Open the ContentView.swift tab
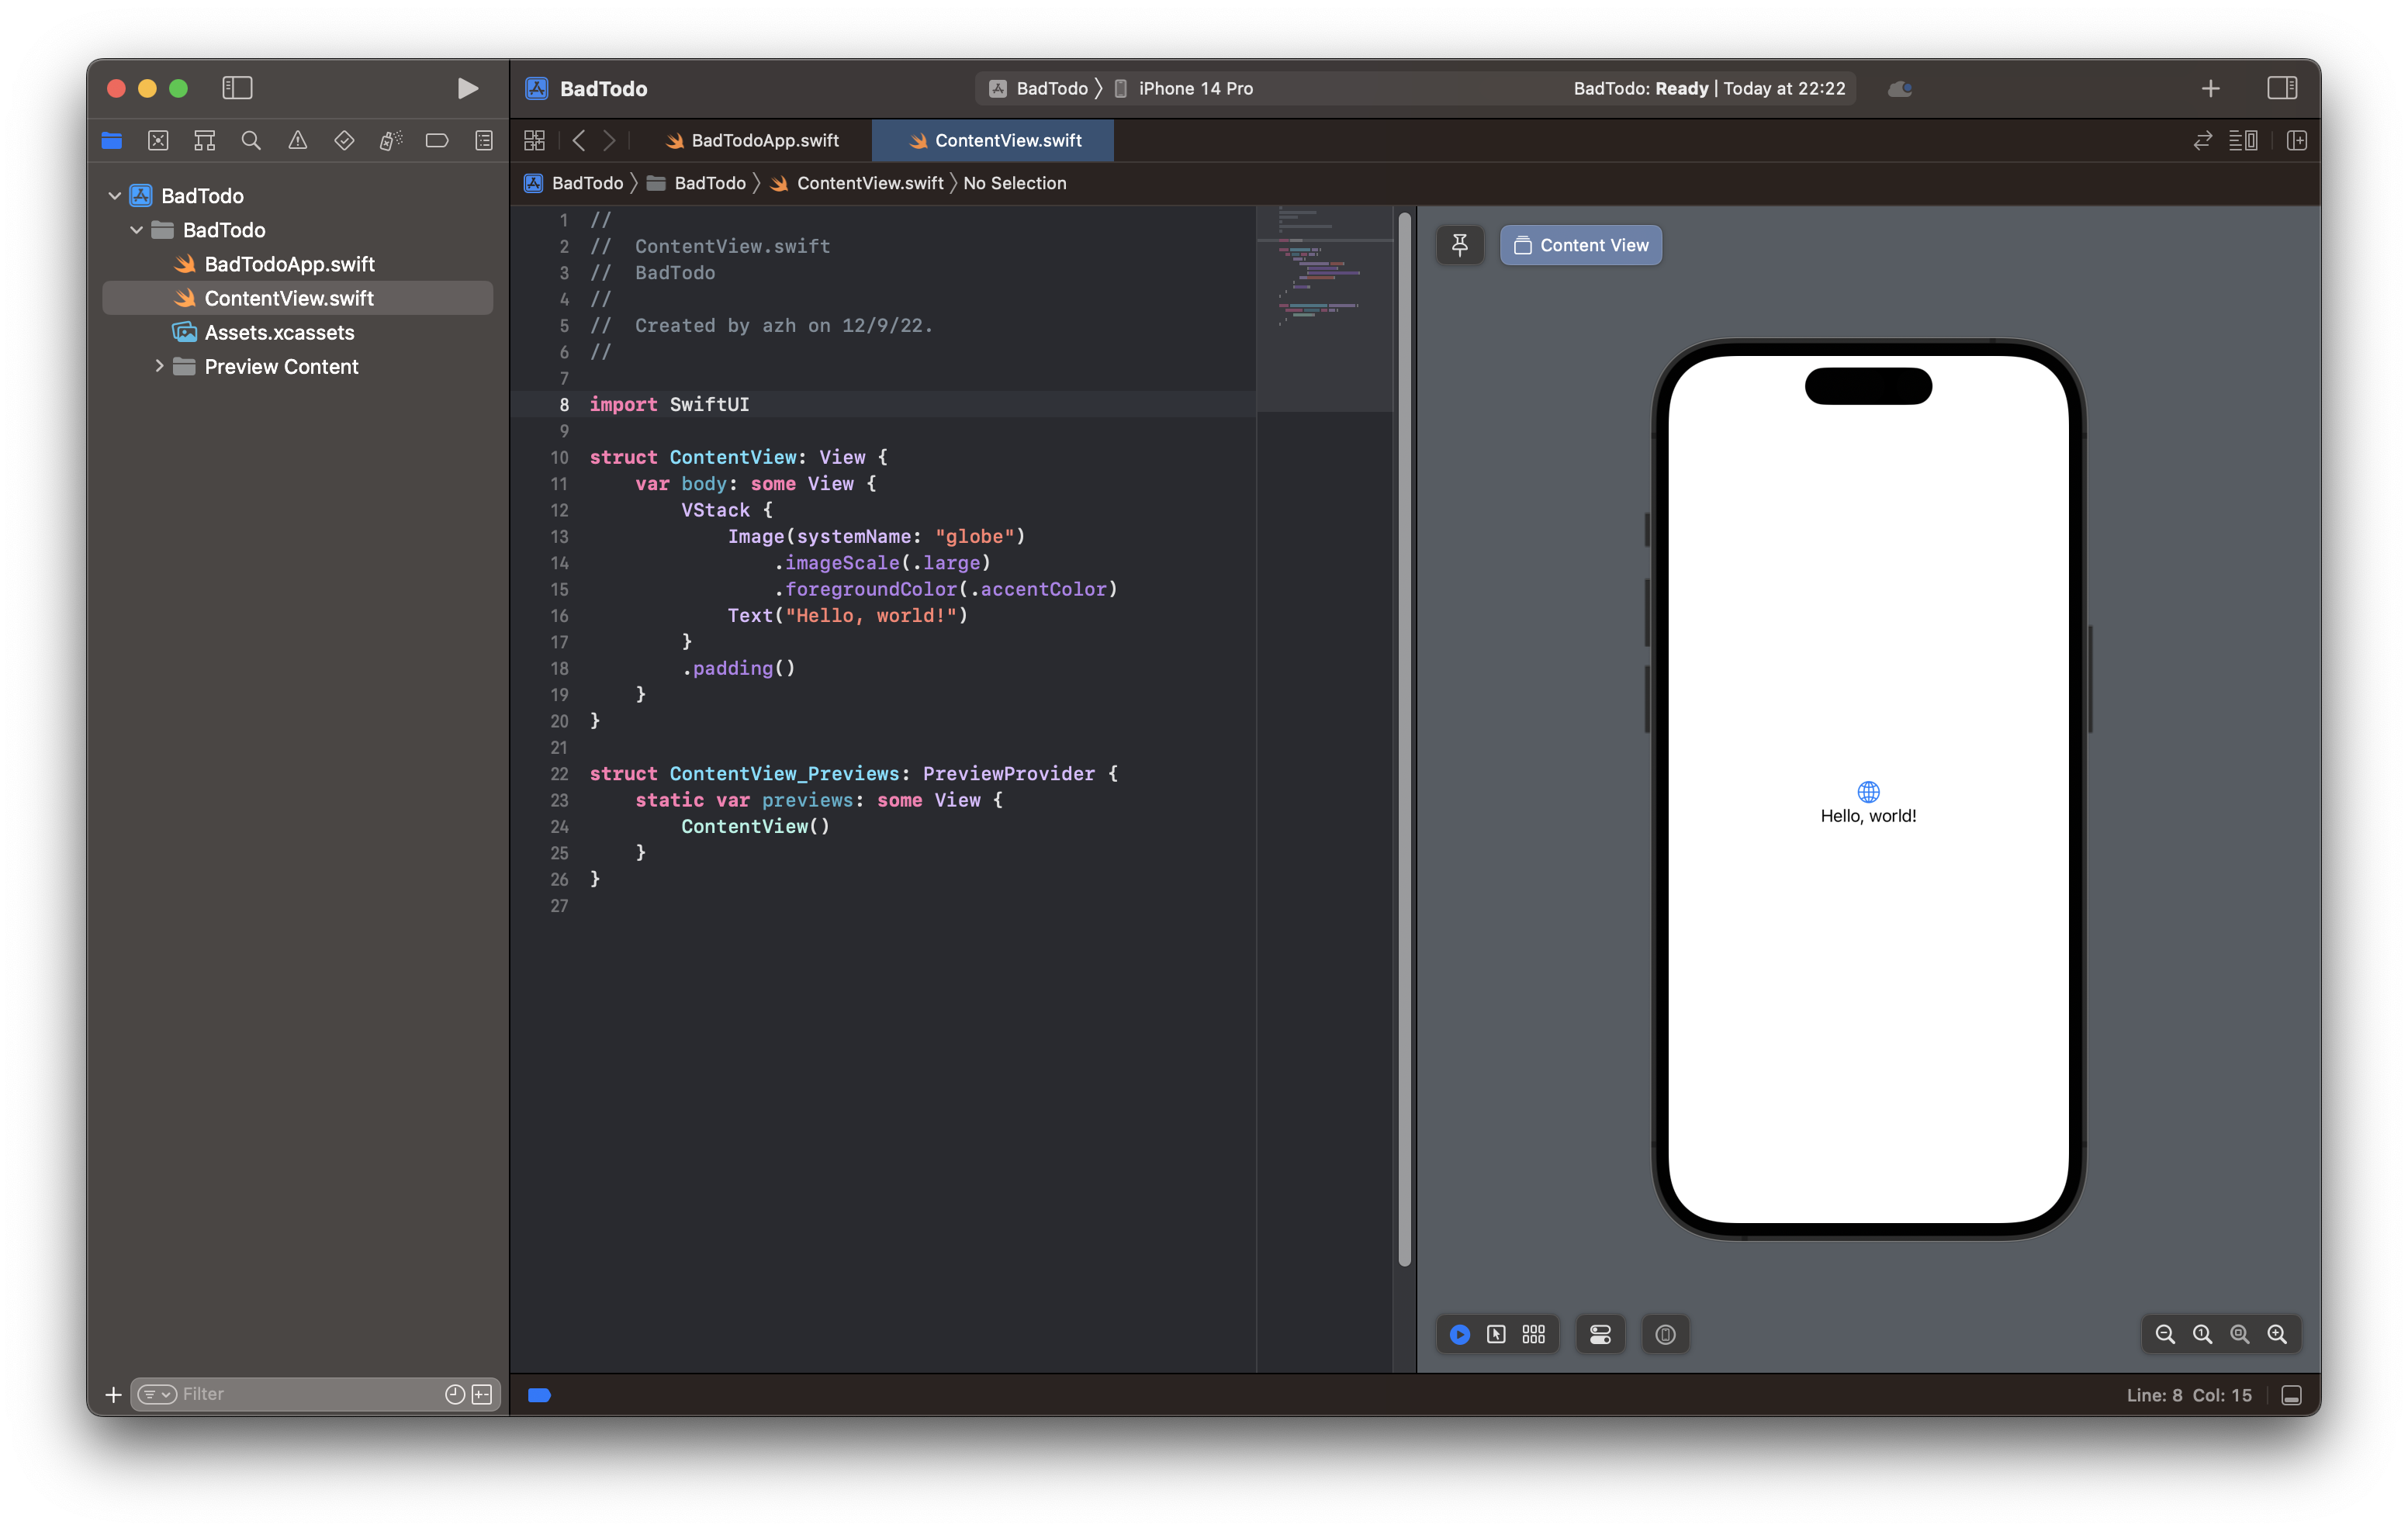The image size is (2408, 1531). coord(994,140)
